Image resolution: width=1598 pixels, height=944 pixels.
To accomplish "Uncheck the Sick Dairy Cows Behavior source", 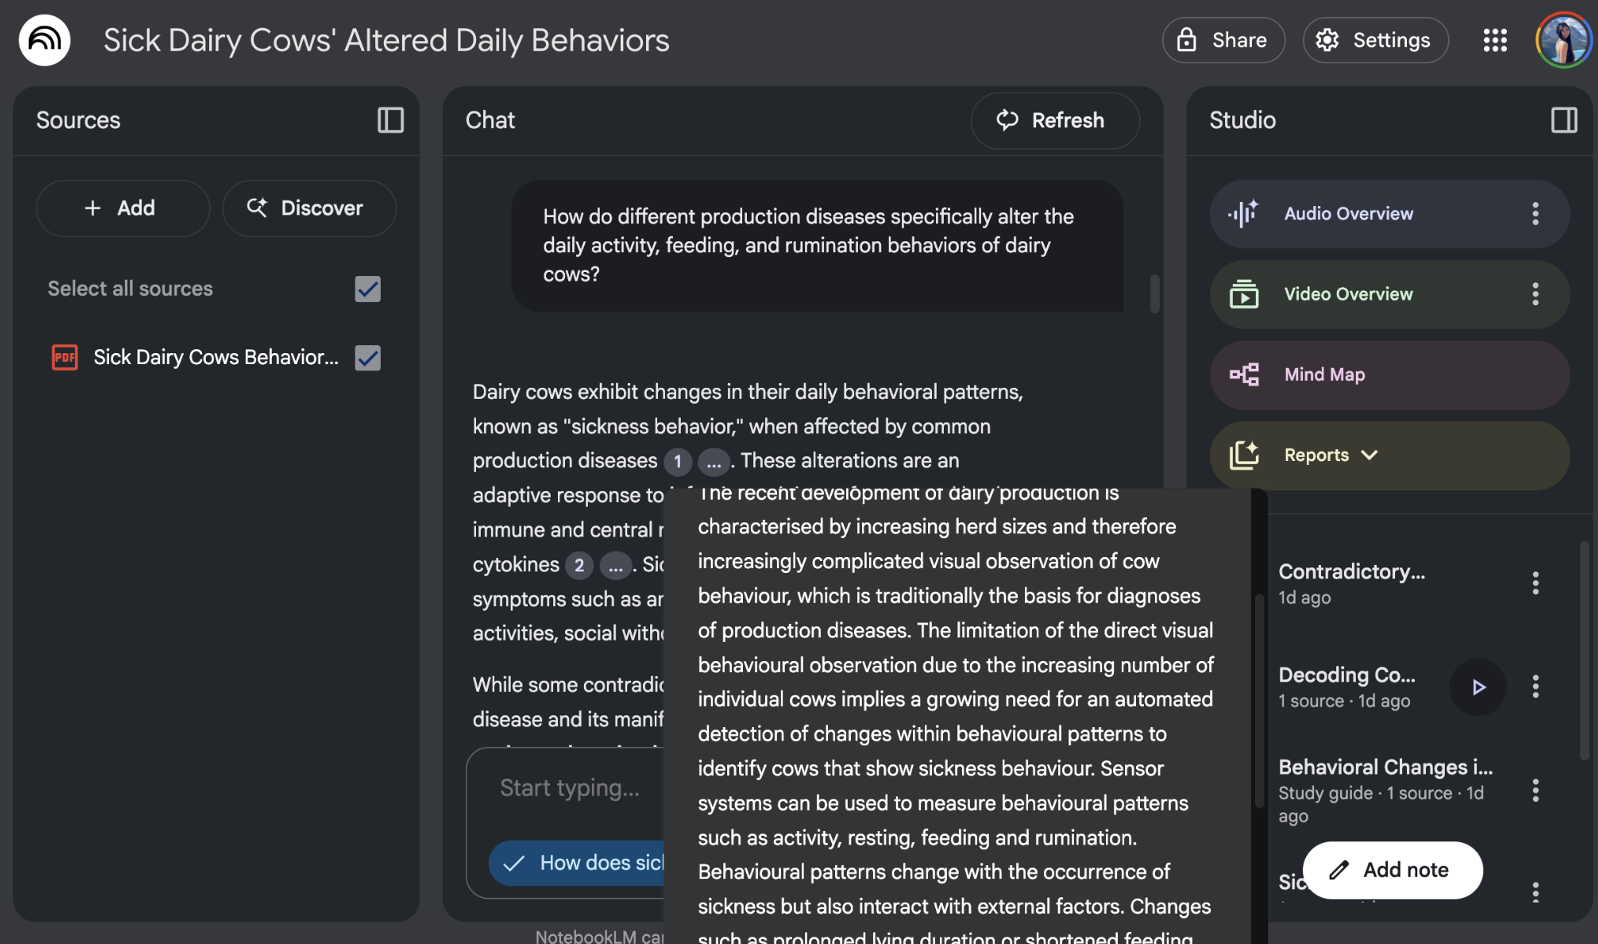I will [x=367, y=358].
